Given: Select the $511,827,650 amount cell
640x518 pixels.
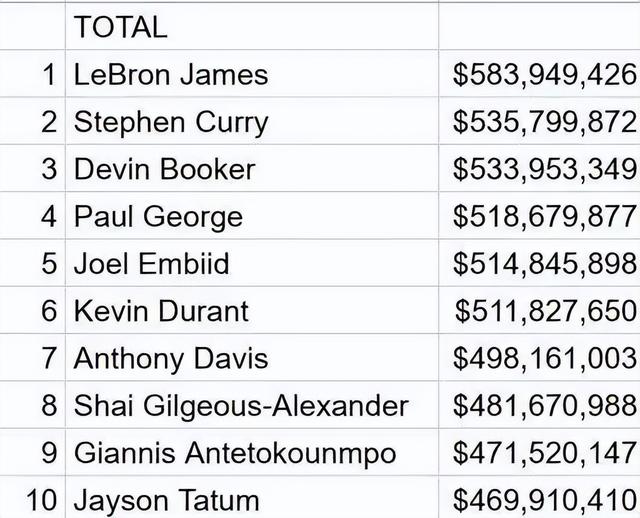Looking at the screenshot, I should pyautogui.click(x=540, y=310).
